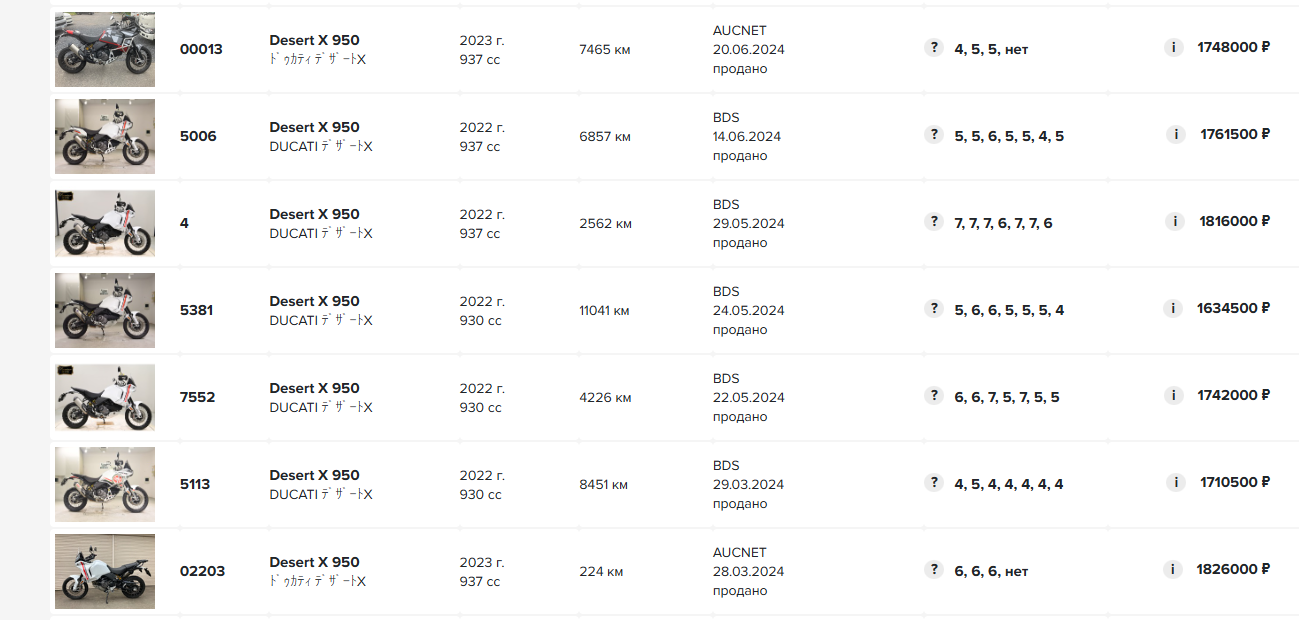The image size is (1299, 620).
Task: Click the price 1710500 ₽
Action: tap(1234, 483)
